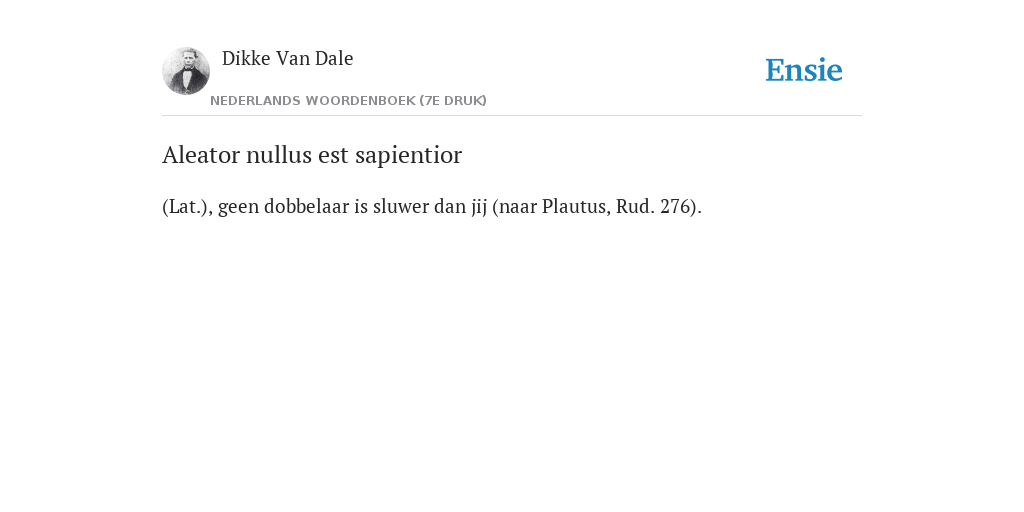
Task: Click the word WOORDENBOEK in the subtitle
Action: (360, 101)
